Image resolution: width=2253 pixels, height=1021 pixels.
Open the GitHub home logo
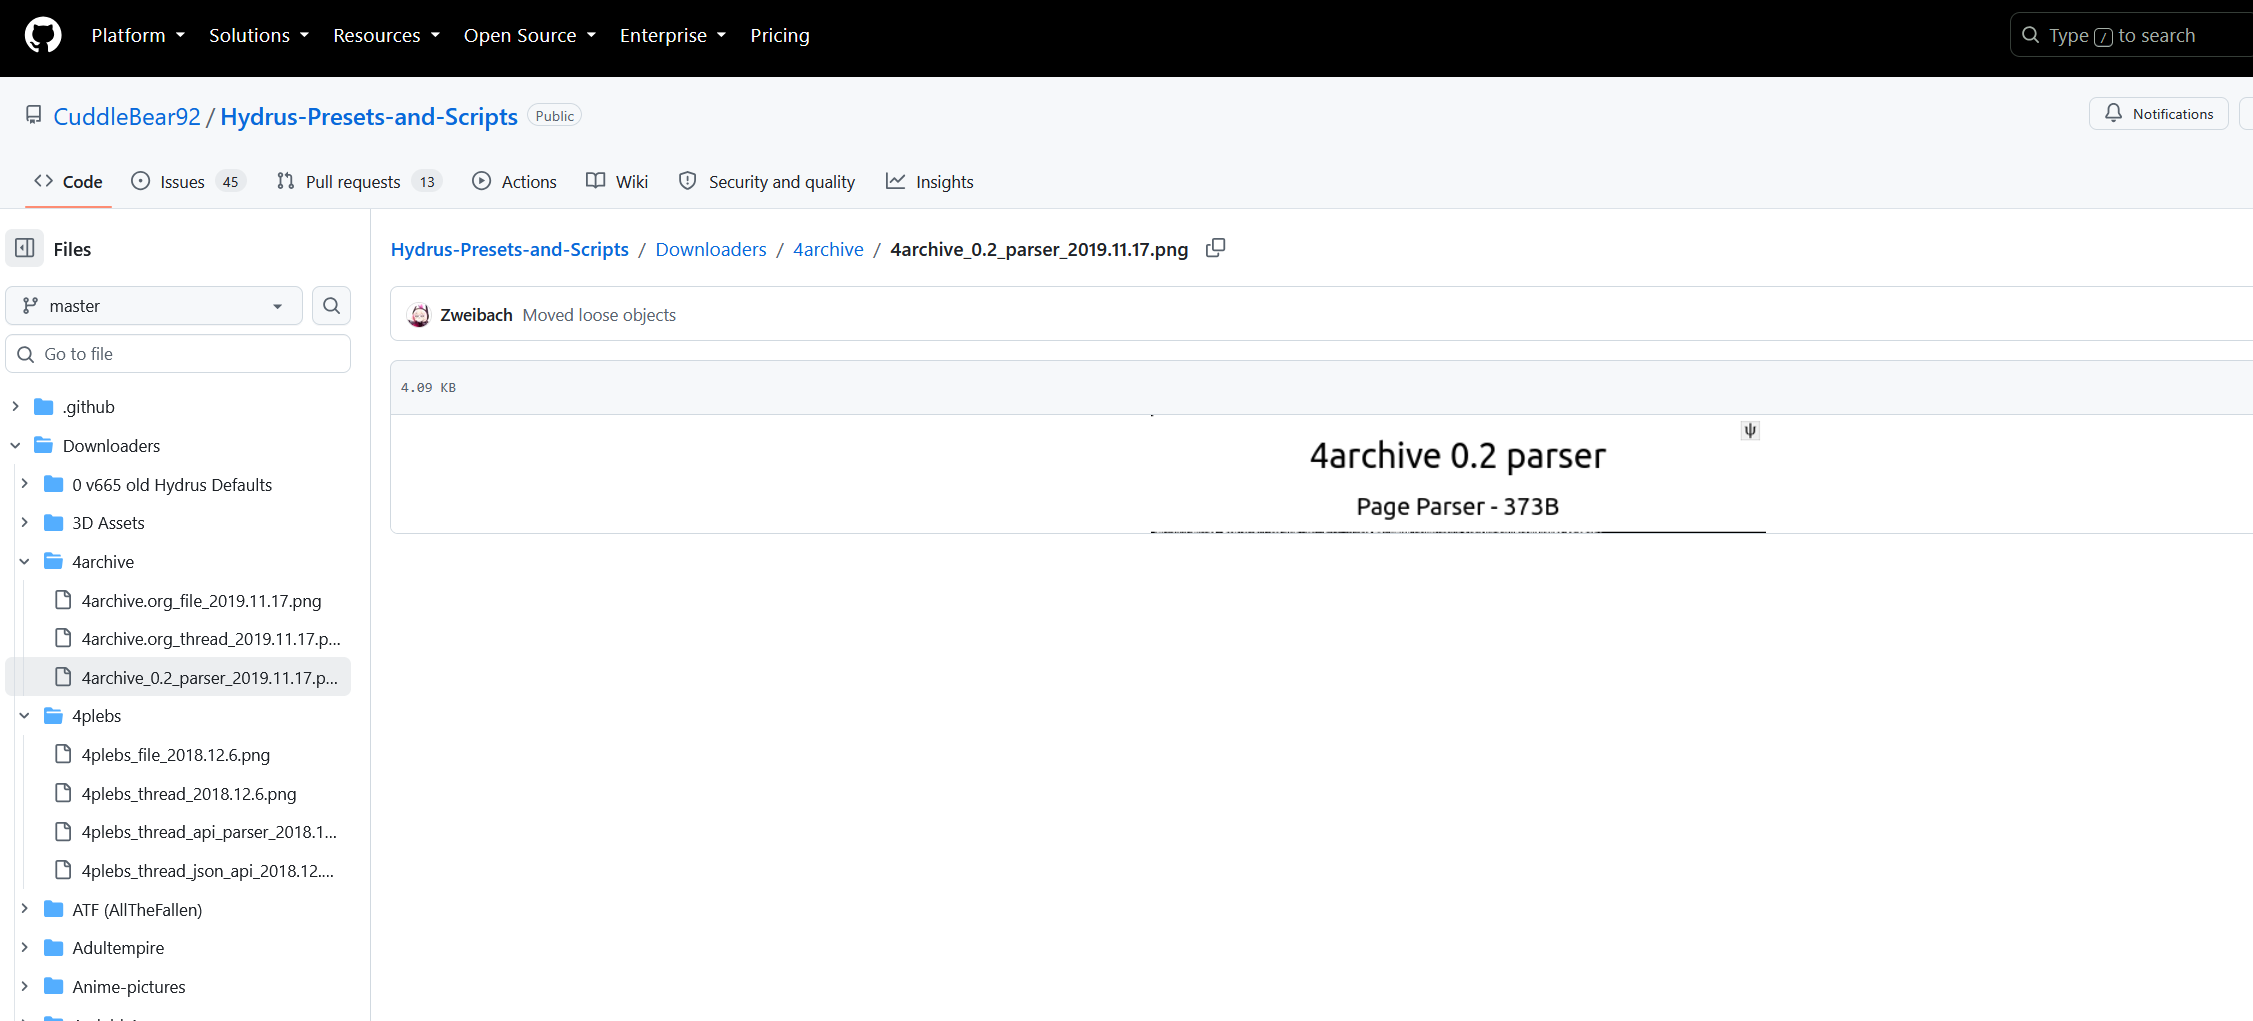(x=43, y=35)
